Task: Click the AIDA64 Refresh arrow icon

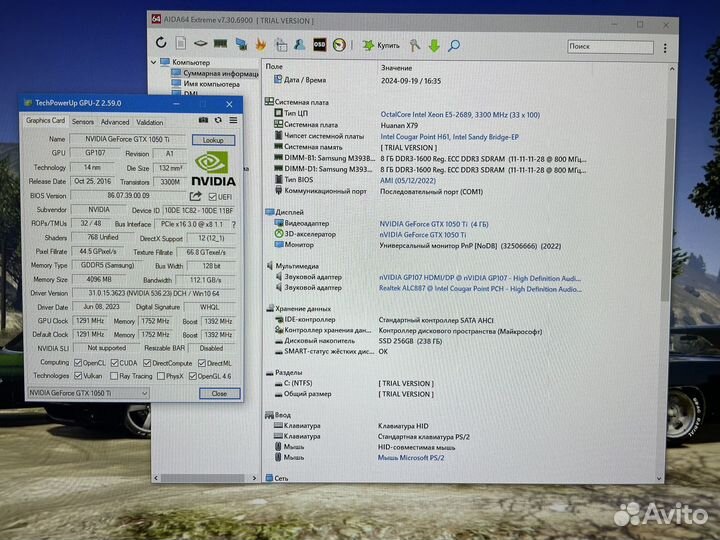Action: (161, 43)
